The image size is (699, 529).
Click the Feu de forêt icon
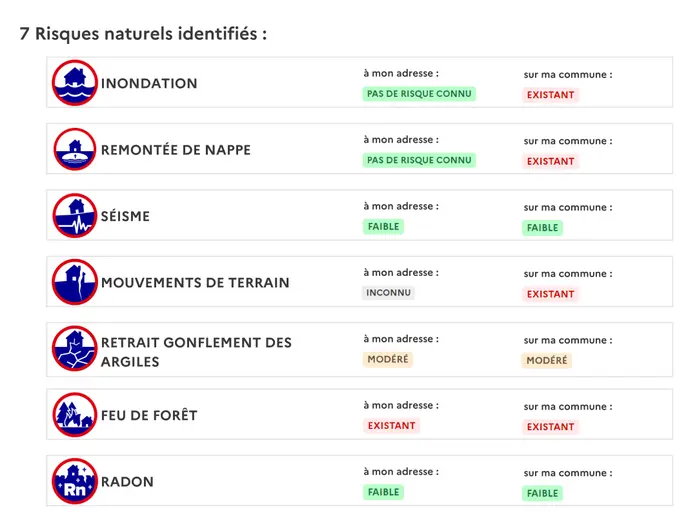[x=74, y=414]
